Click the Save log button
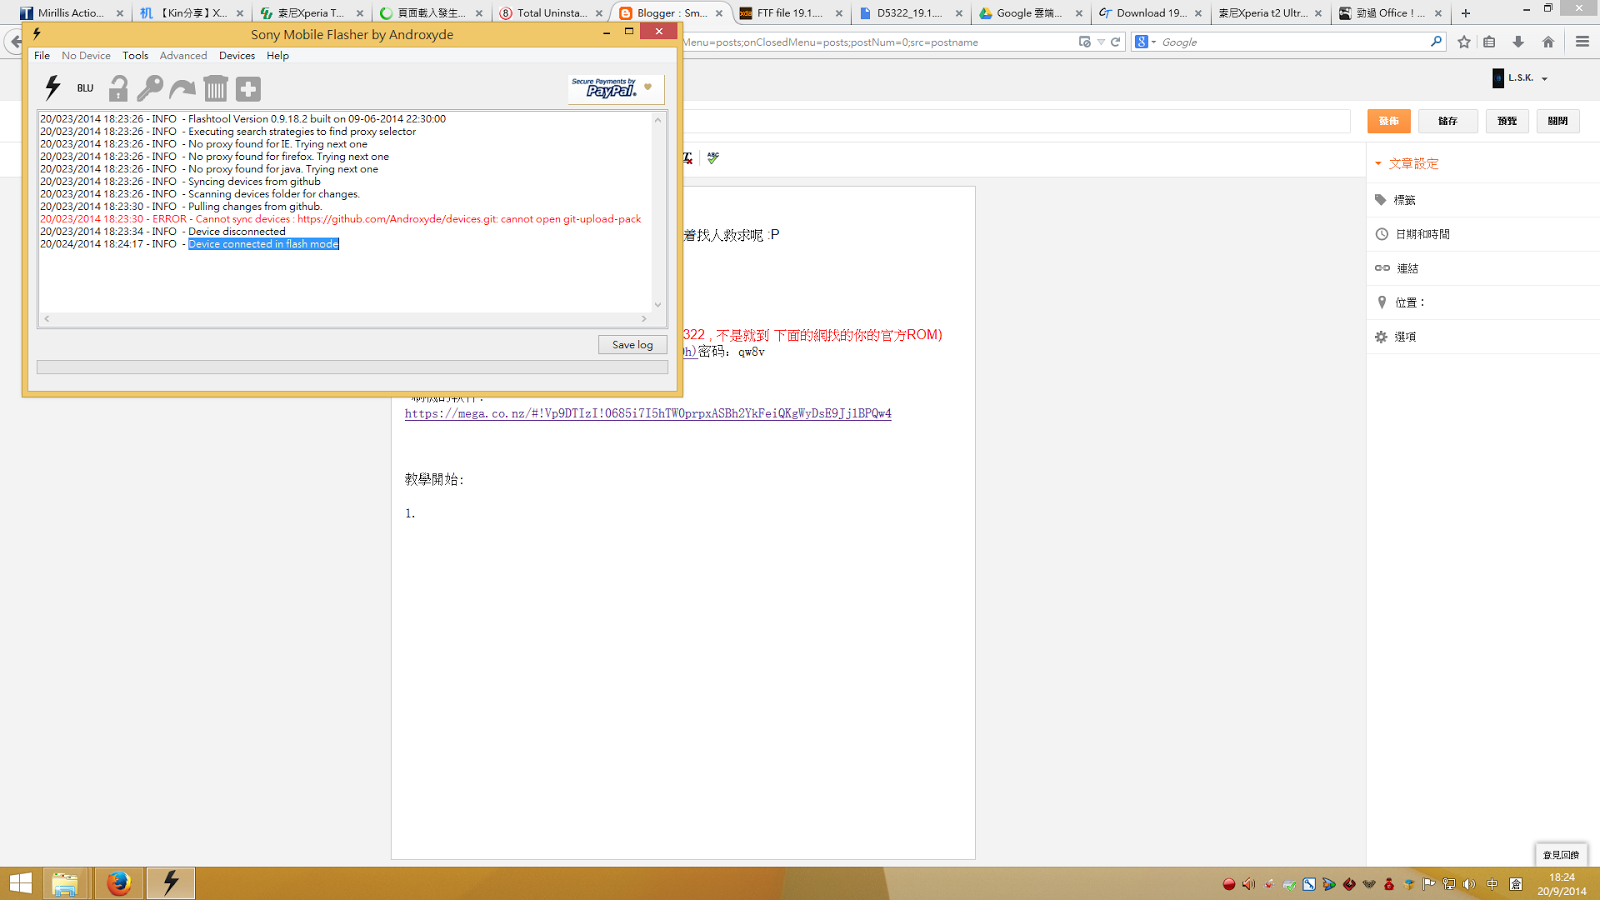The width and height of the screenshot is (1600, 900). [632, 345]
